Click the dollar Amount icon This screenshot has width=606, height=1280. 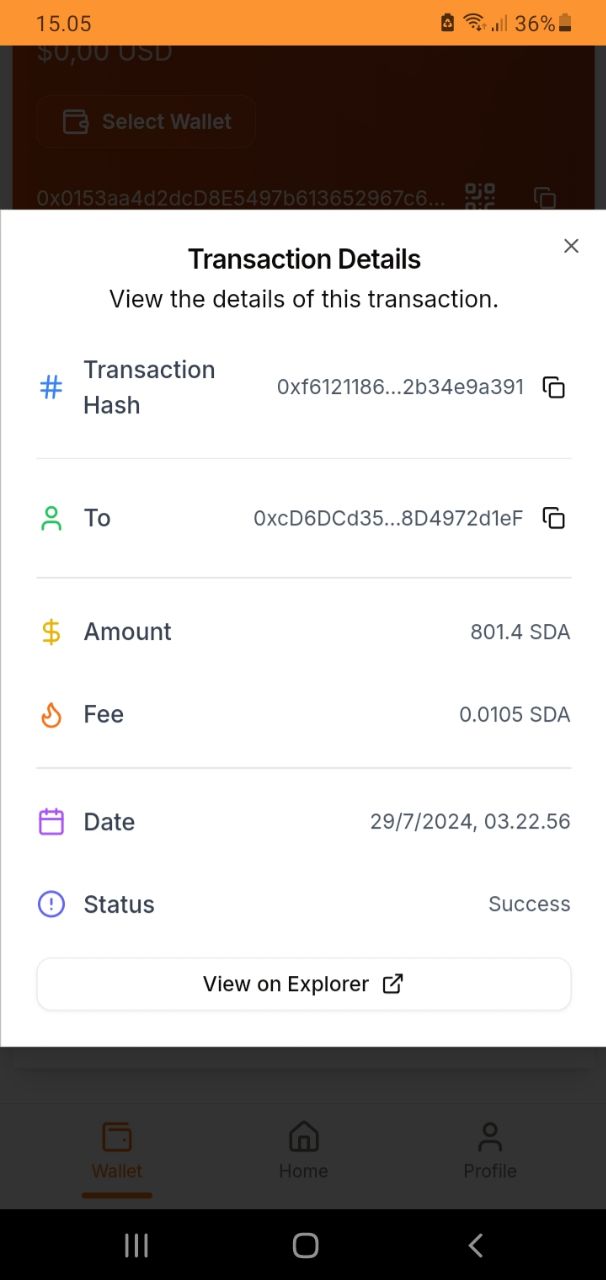[x=51, y=632]
